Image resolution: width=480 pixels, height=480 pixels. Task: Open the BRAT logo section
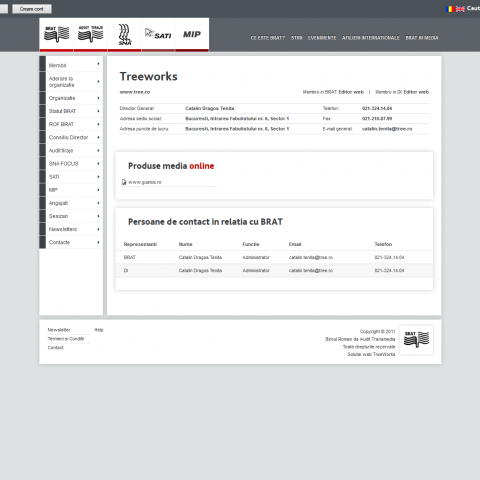[x=57, y=34]
